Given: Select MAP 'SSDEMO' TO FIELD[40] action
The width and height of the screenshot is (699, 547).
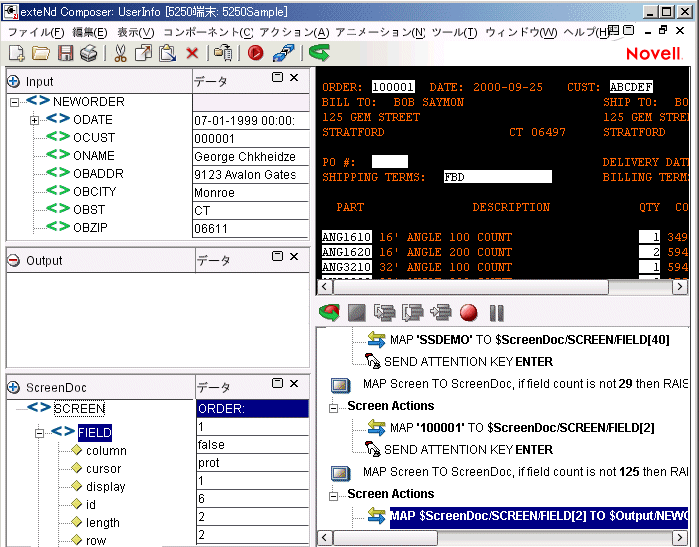Looking at the screenshot, I should pyautogui.click(x=530, y=340).
